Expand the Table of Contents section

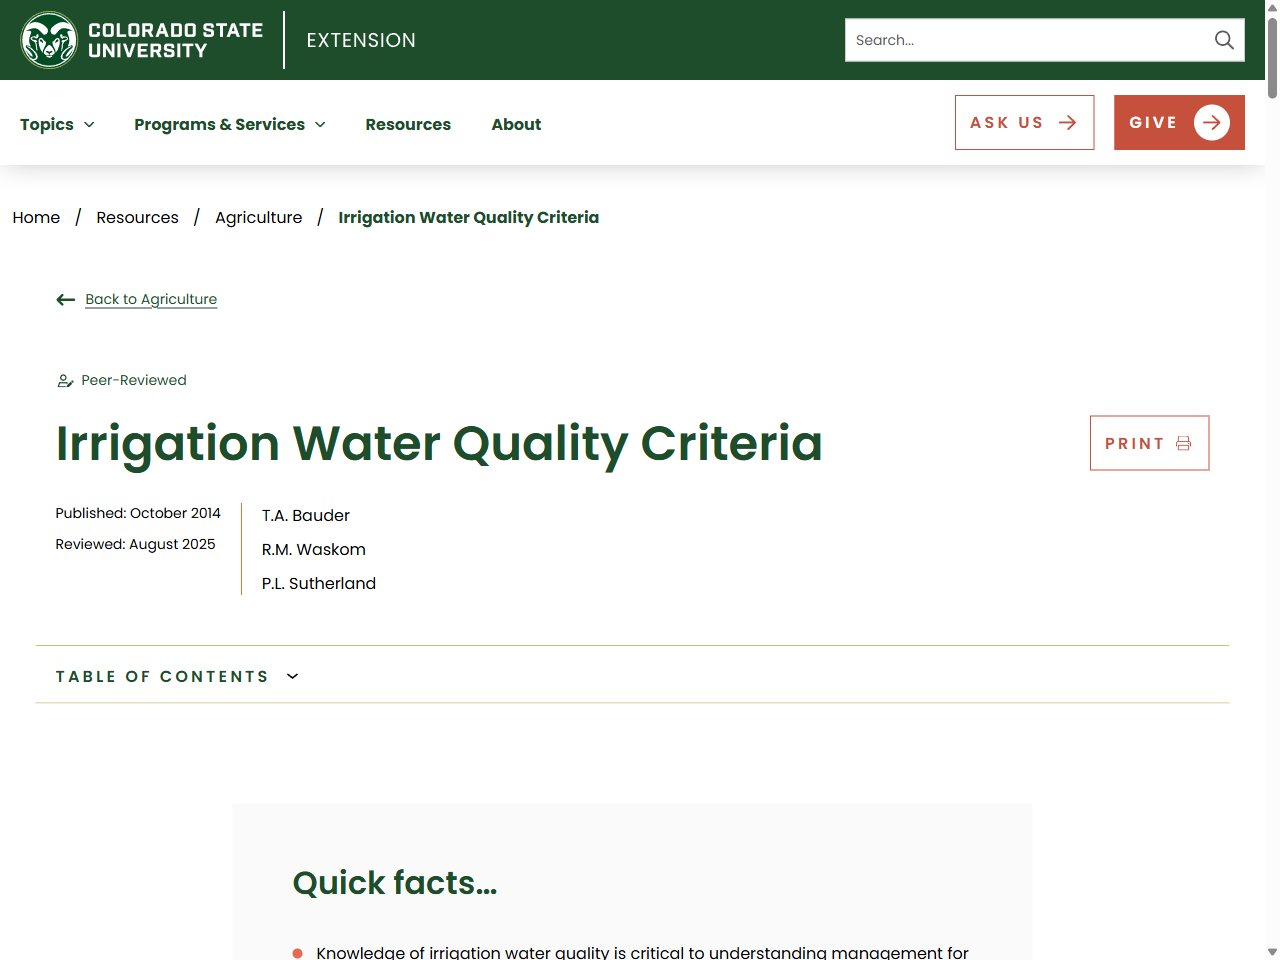pyautogui.click(x=177, y=676)
